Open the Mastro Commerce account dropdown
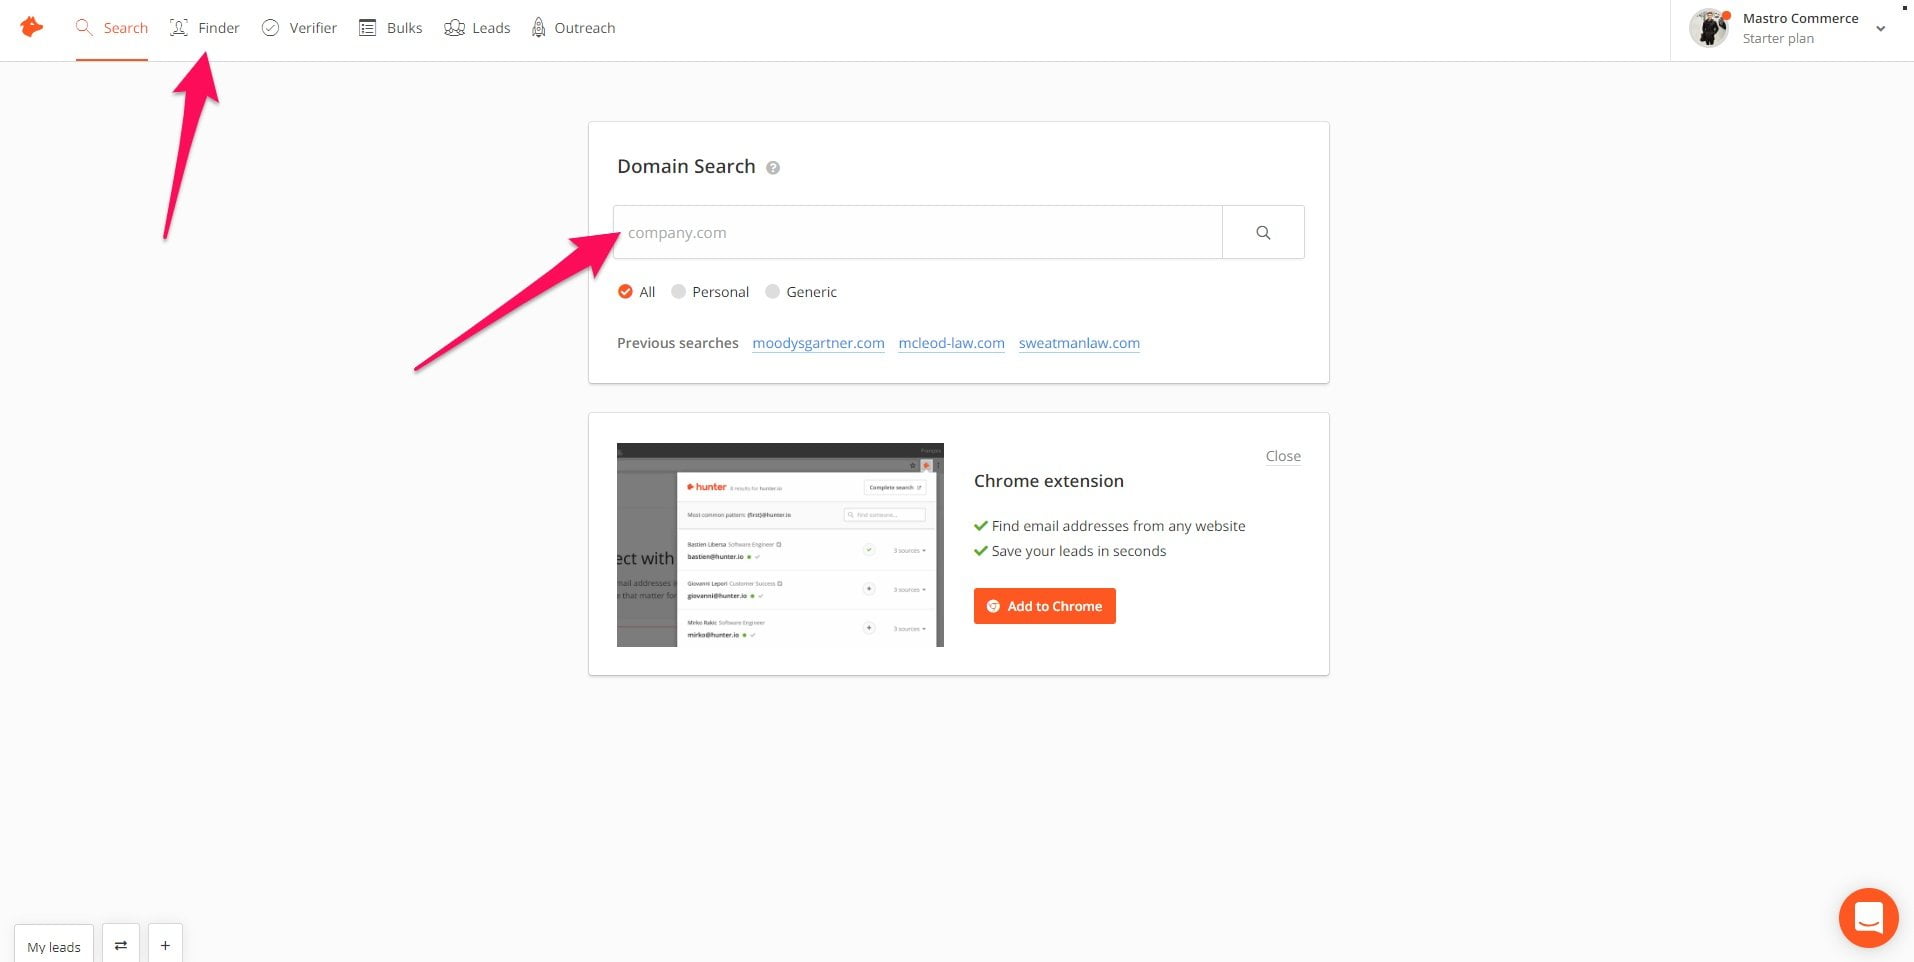The image size is (1914, 962). [x=1880, y=29]
